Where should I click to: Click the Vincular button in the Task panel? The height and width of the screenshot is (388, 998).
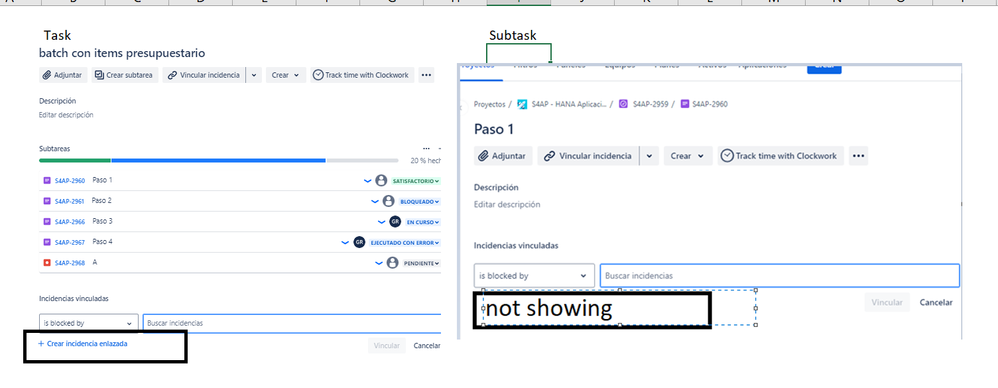coord(386,346)
